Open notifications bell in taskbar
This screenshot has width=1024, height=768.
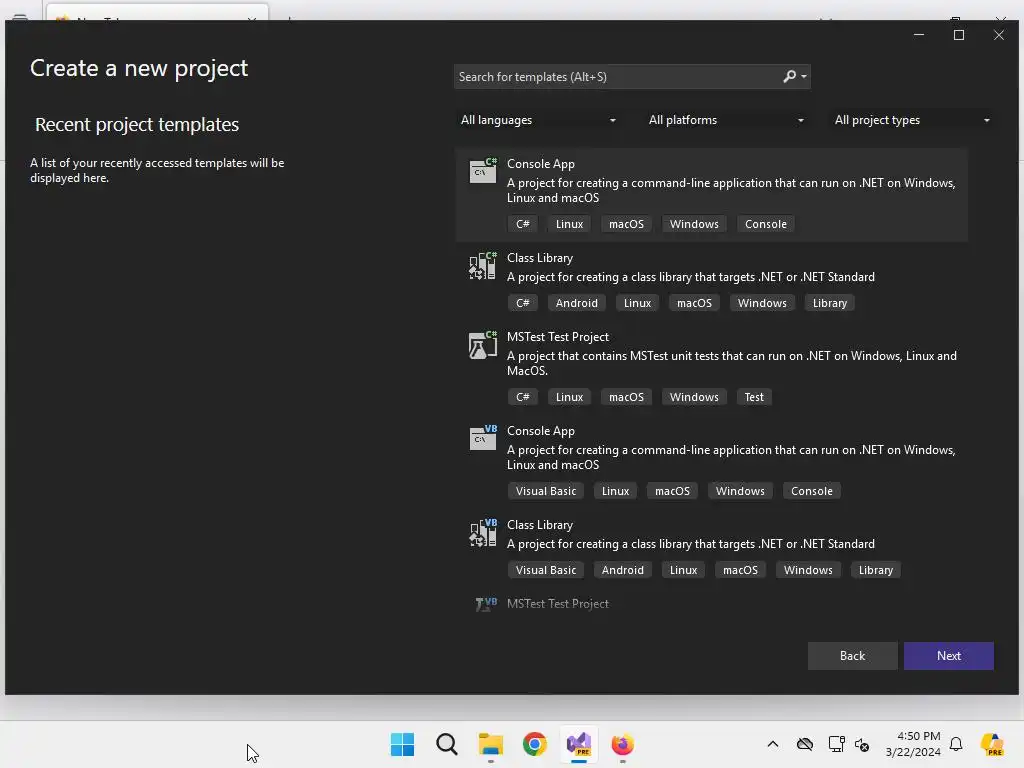pos(956,744)
